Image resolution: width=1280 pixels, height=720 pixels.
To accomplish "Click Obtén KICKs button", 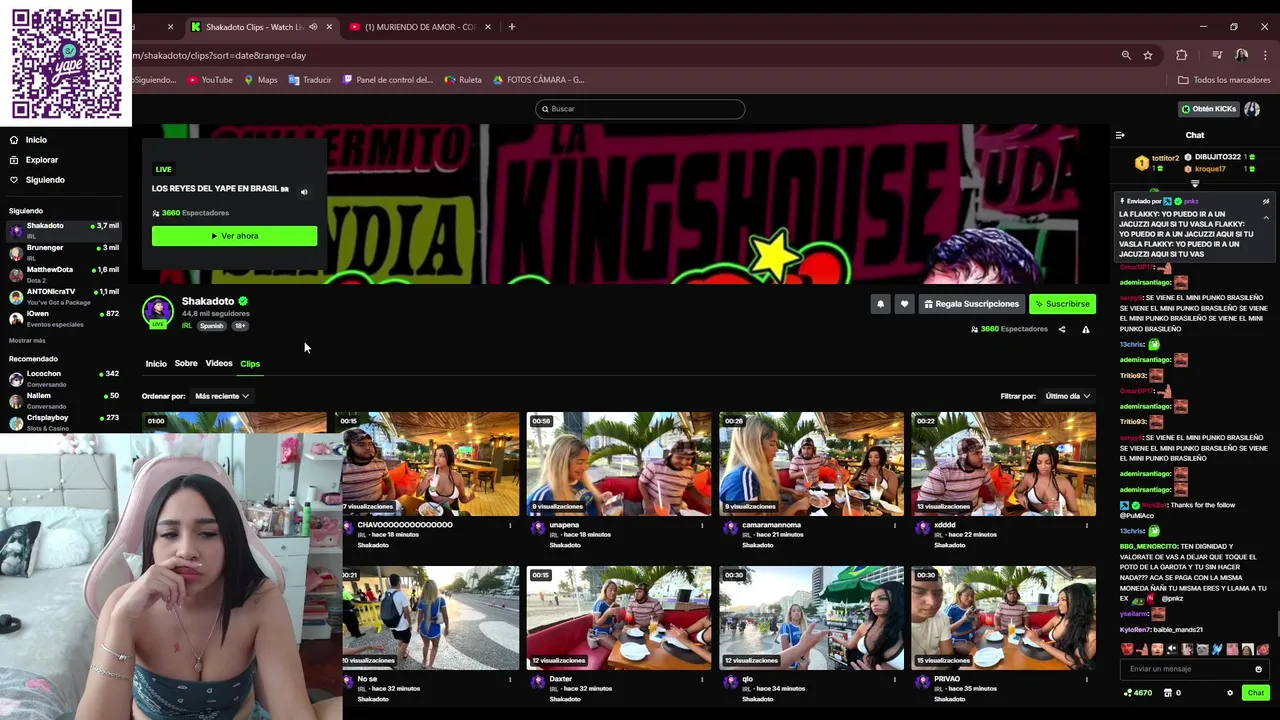I will click(x=1208, y=109).
